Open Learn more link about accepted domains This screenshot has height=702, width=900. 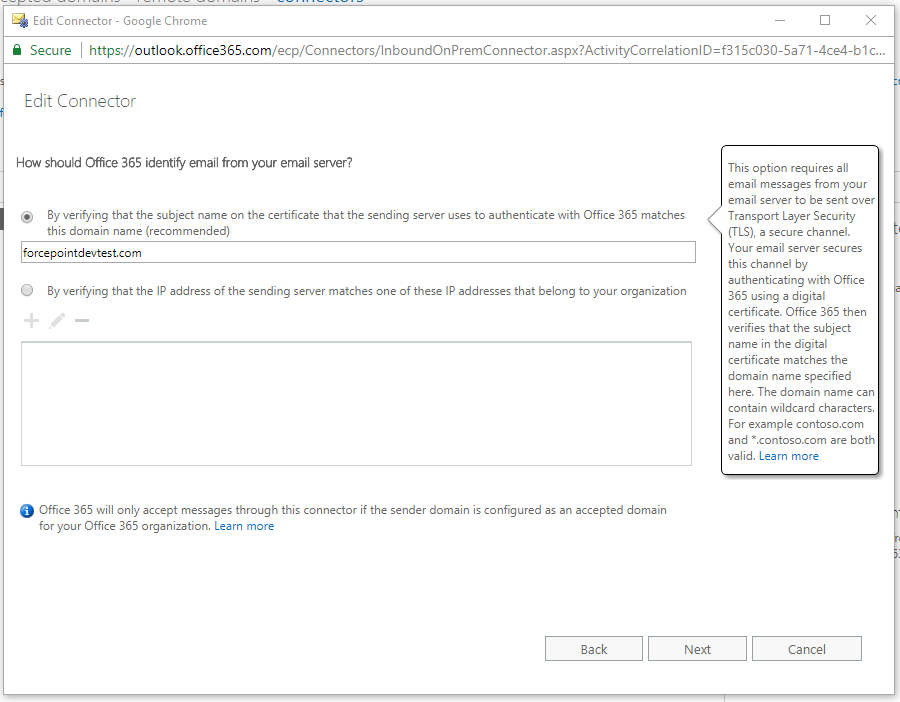[244, 526]
